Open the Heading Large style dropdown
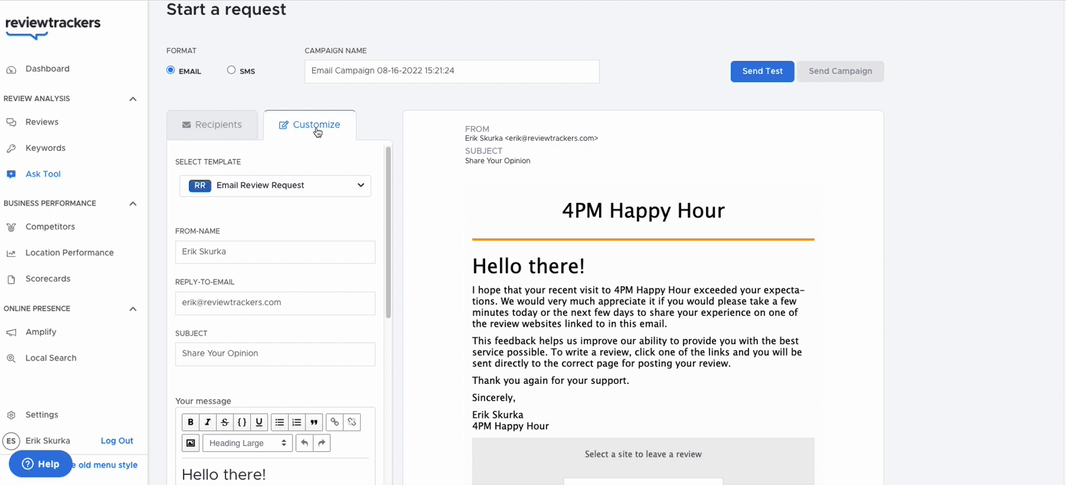The image size is (1066, 485). (x=247, y=443)
